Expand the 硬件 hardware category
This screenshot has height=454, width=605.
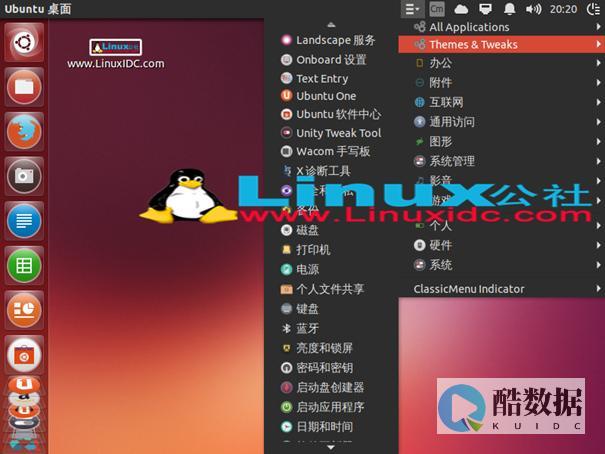click(x=502, y=245)
